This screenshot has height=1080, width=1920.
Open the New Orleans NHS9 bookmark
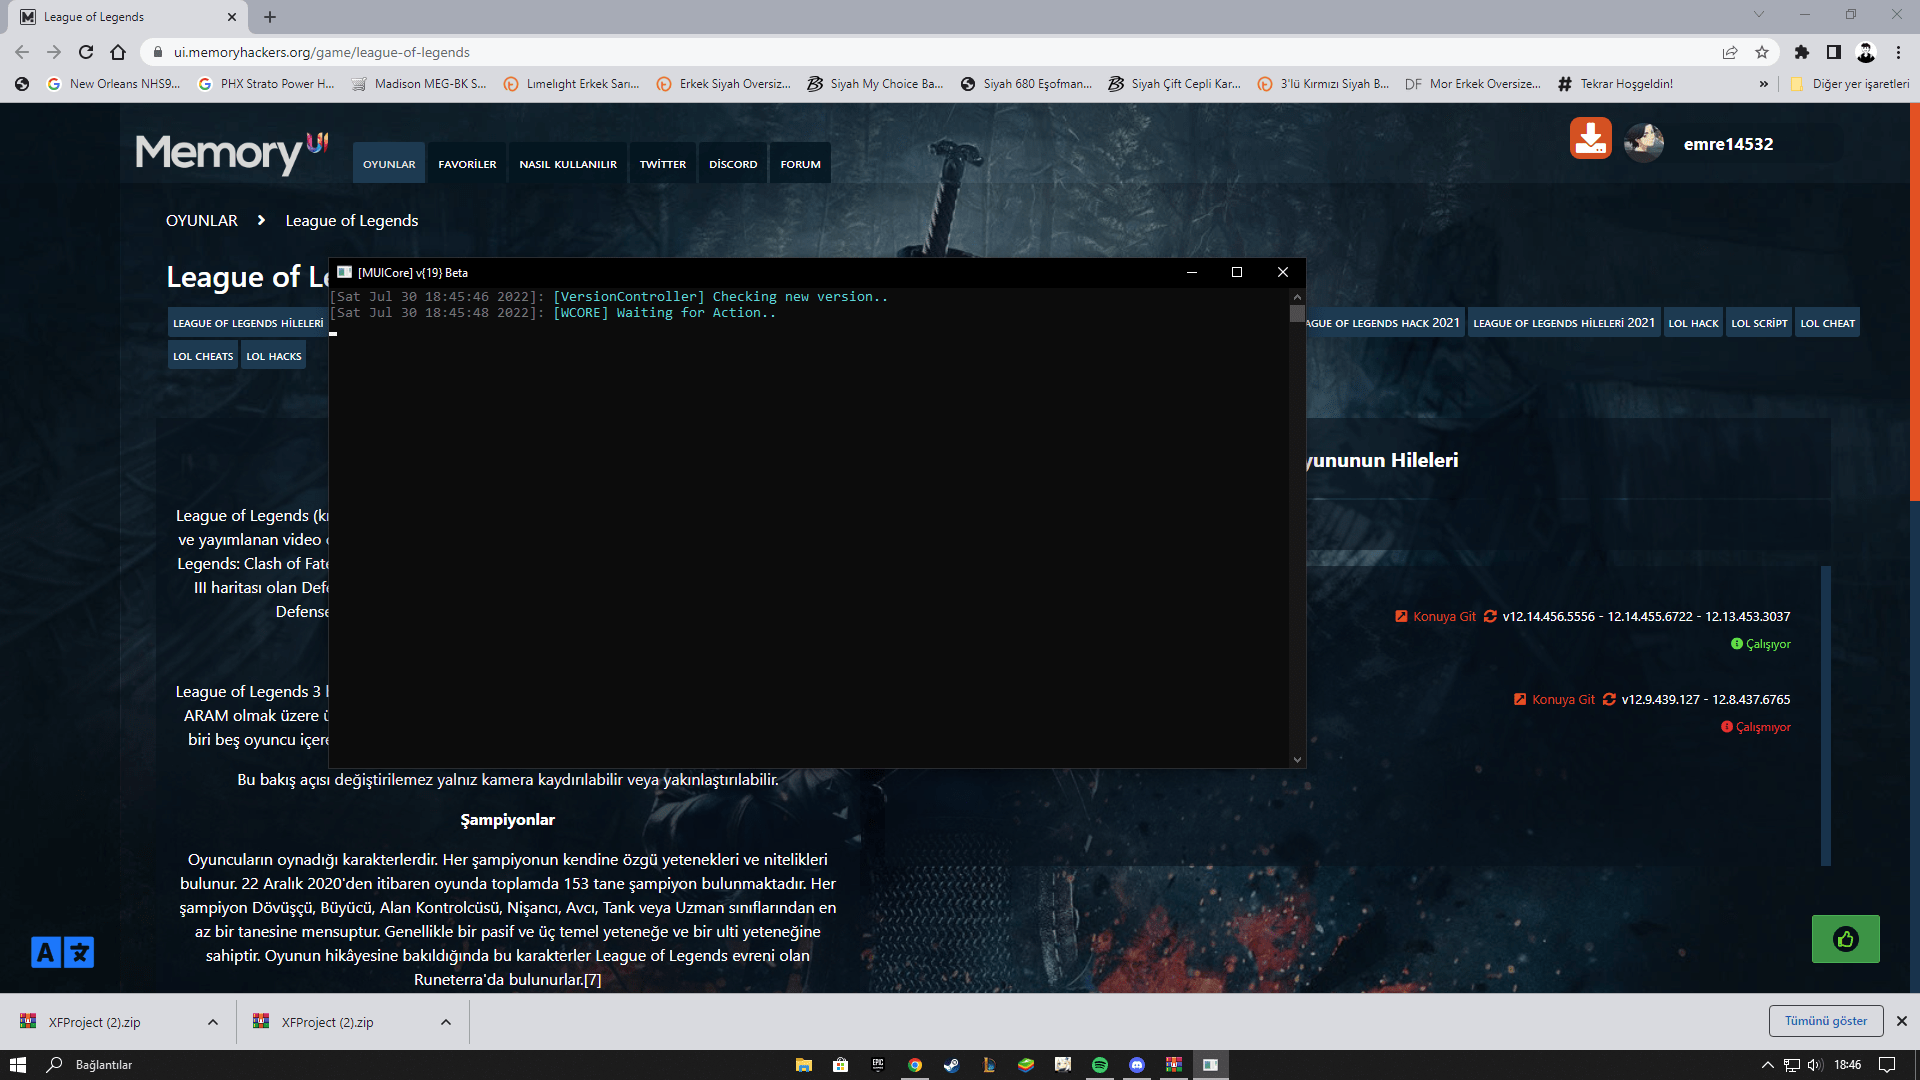click(x=113, y=84)
